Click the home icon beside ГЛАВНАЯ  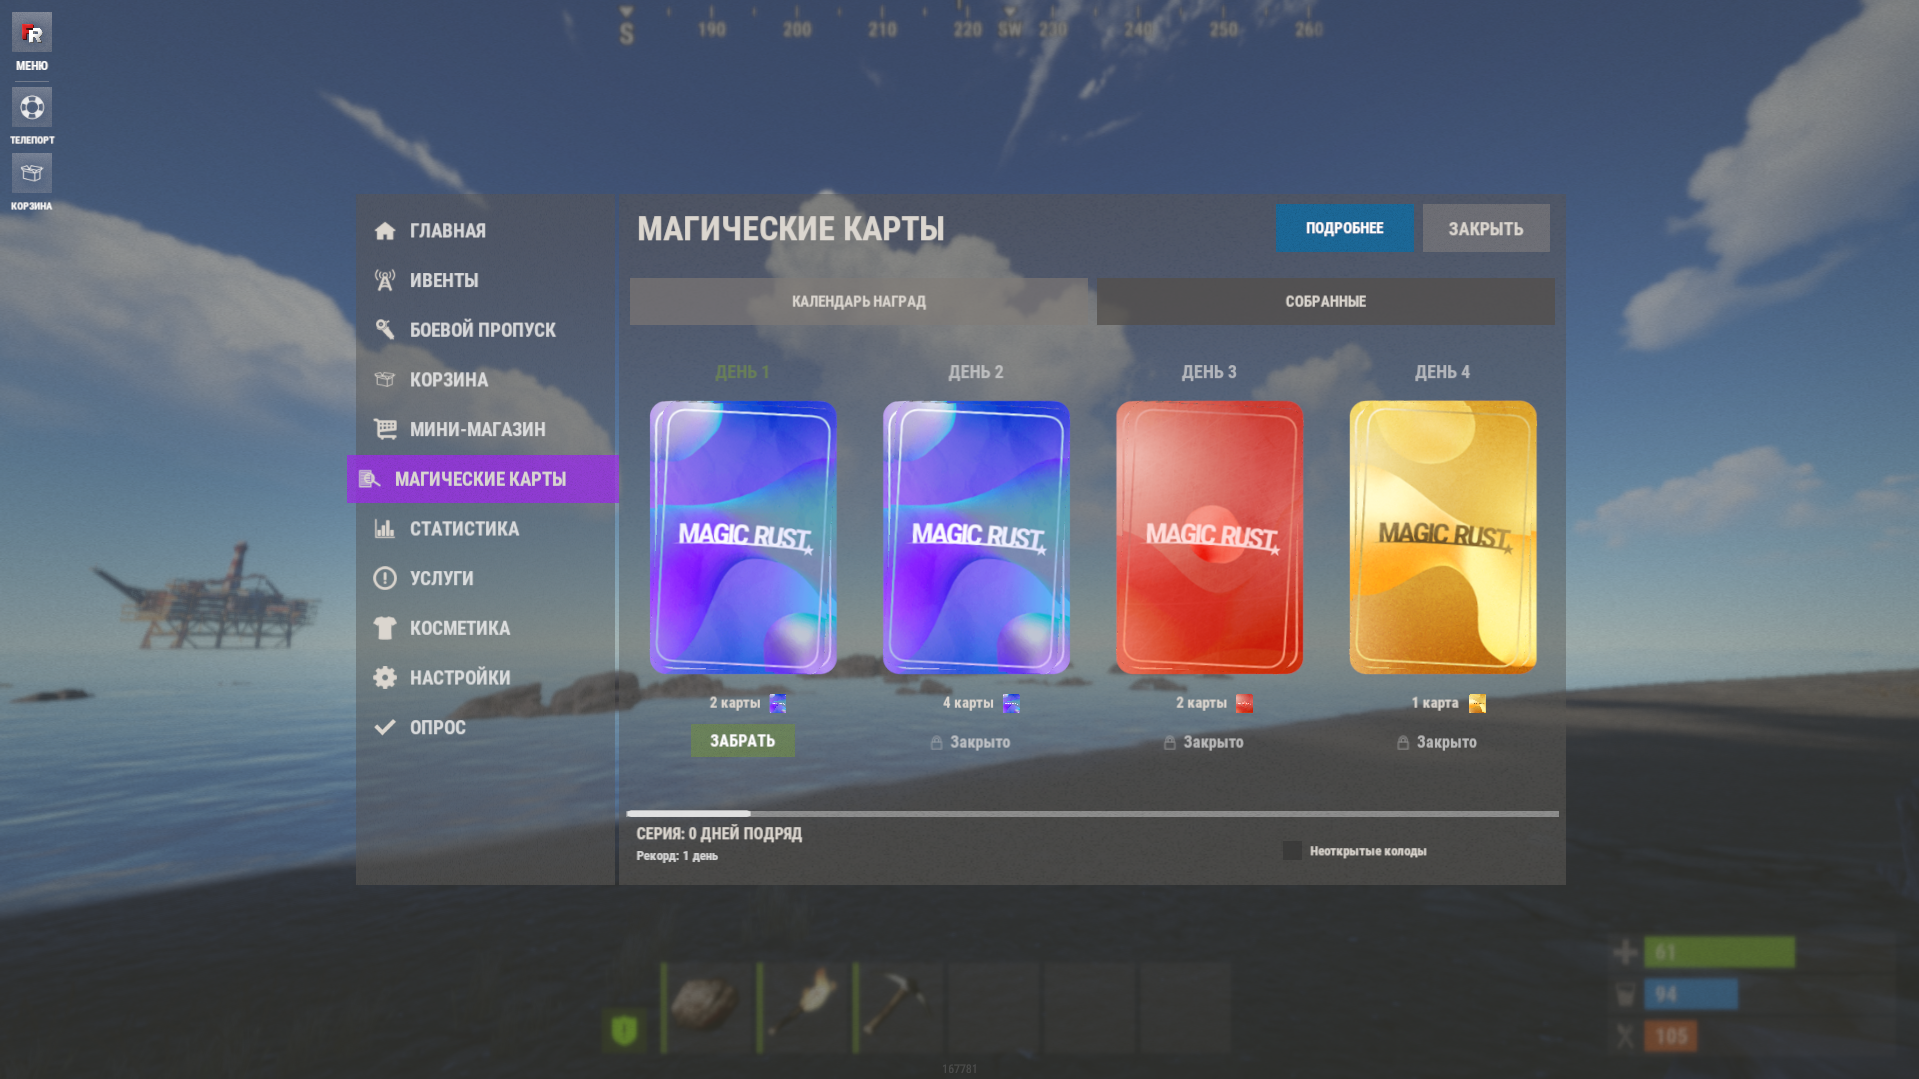[385, 231]
